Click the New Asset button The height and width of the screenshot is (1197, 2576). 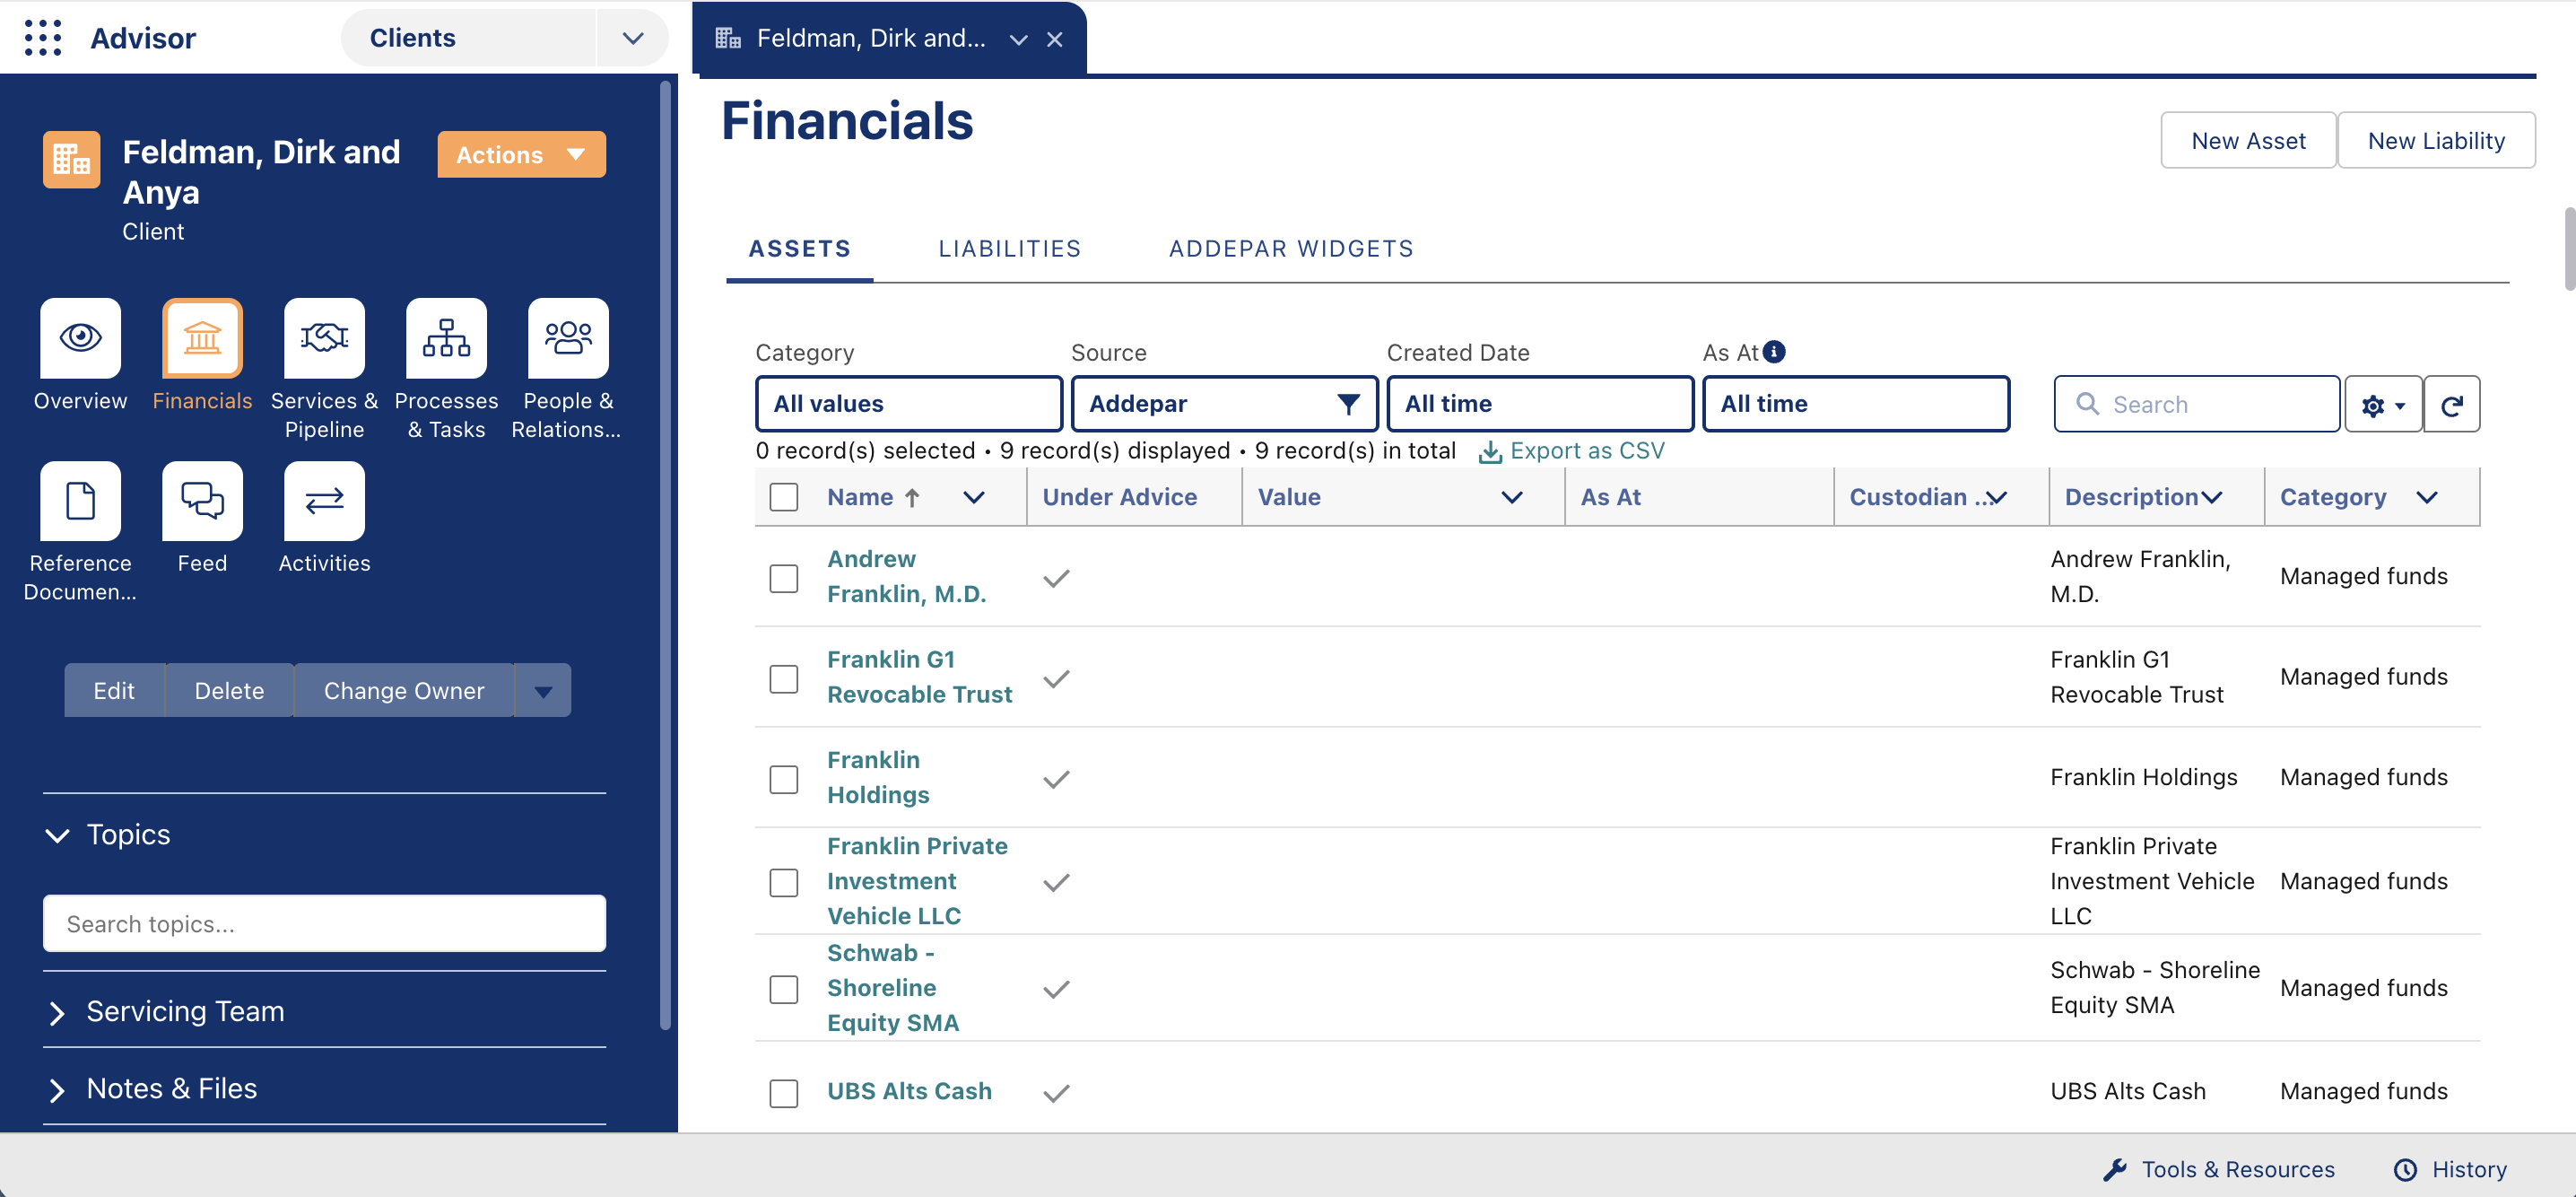coord(2248,141)
